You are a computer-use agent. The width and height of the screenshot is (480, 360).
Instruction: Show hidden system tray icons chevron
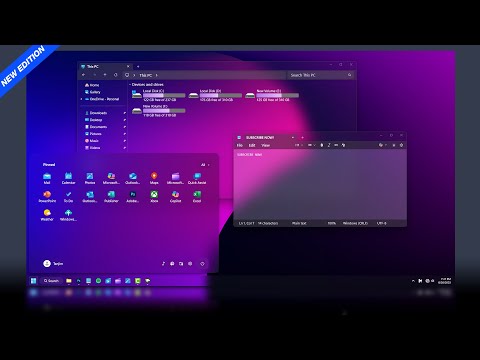pyautogui.click(x=413, y=281)
